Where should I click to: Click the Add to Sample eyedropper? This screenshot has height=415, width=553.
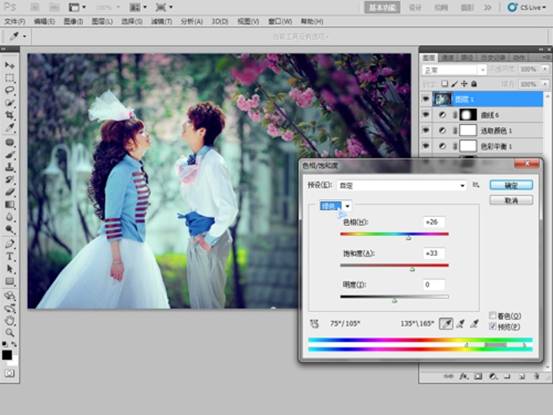click(460, 324)
